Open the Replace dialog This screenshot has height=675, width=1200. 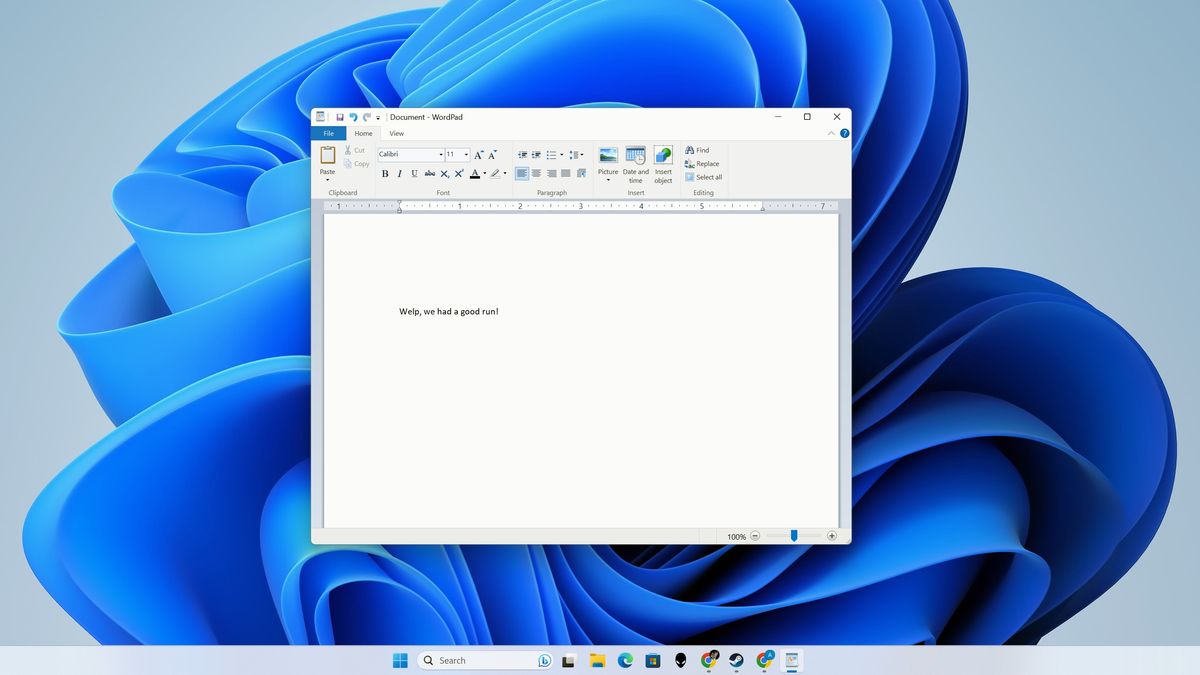[x=702, y=163]
